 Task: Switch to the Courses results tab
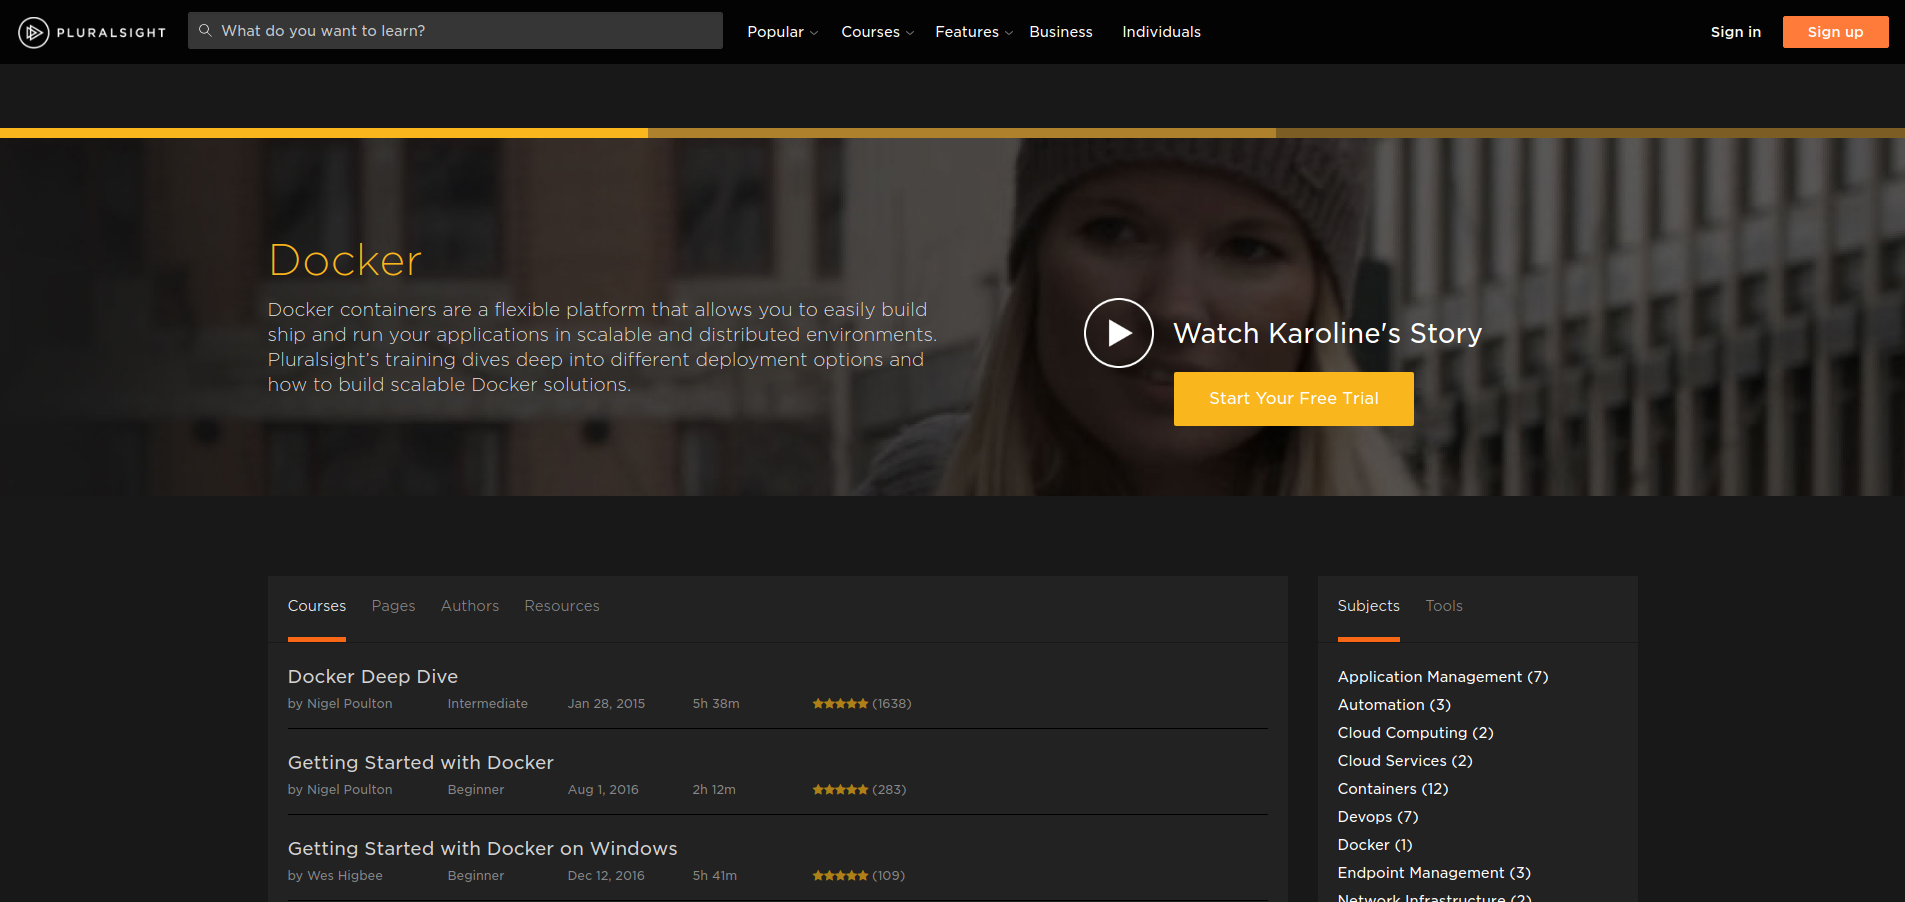(317, 606)
